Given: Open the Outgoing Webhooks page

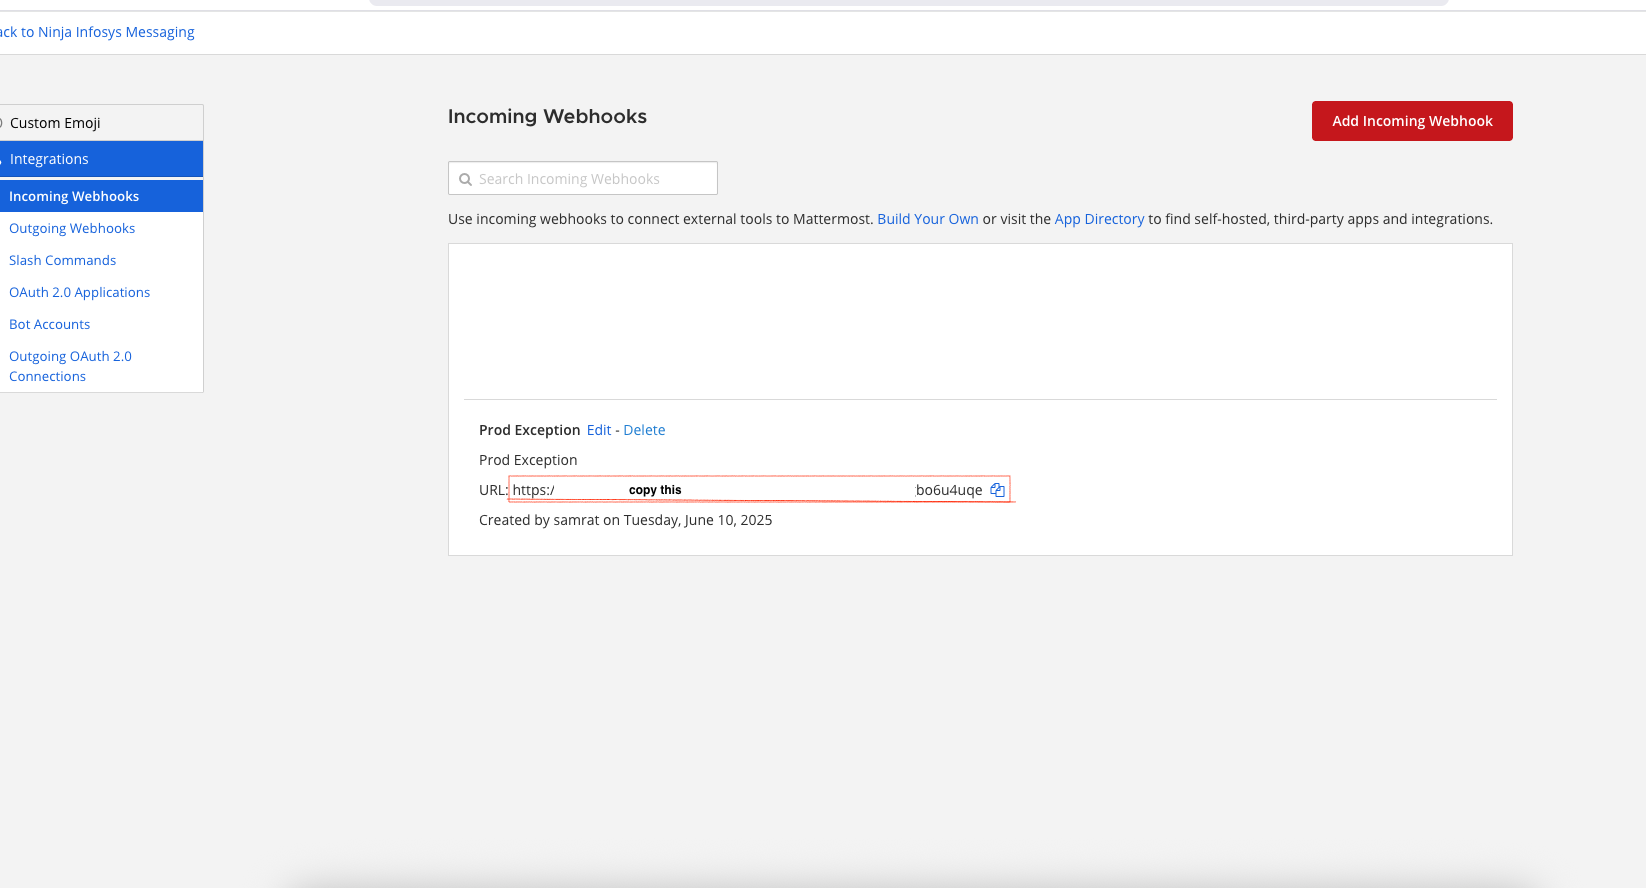Looking at the screenshot, I should [72, 229].
